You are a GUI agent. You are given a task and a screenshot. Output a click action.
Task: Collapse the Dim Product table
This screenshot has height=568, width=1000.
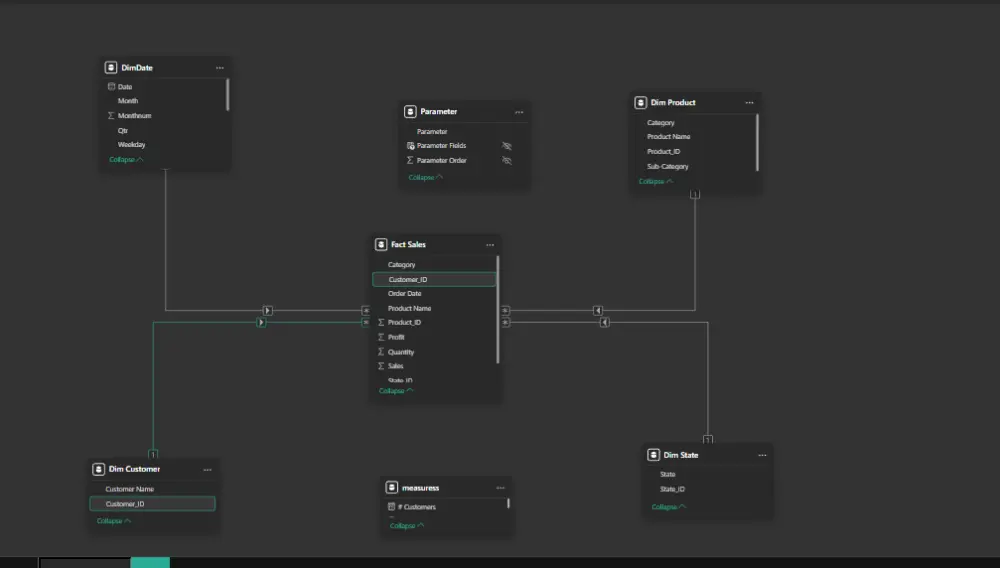tap(656, 182)
